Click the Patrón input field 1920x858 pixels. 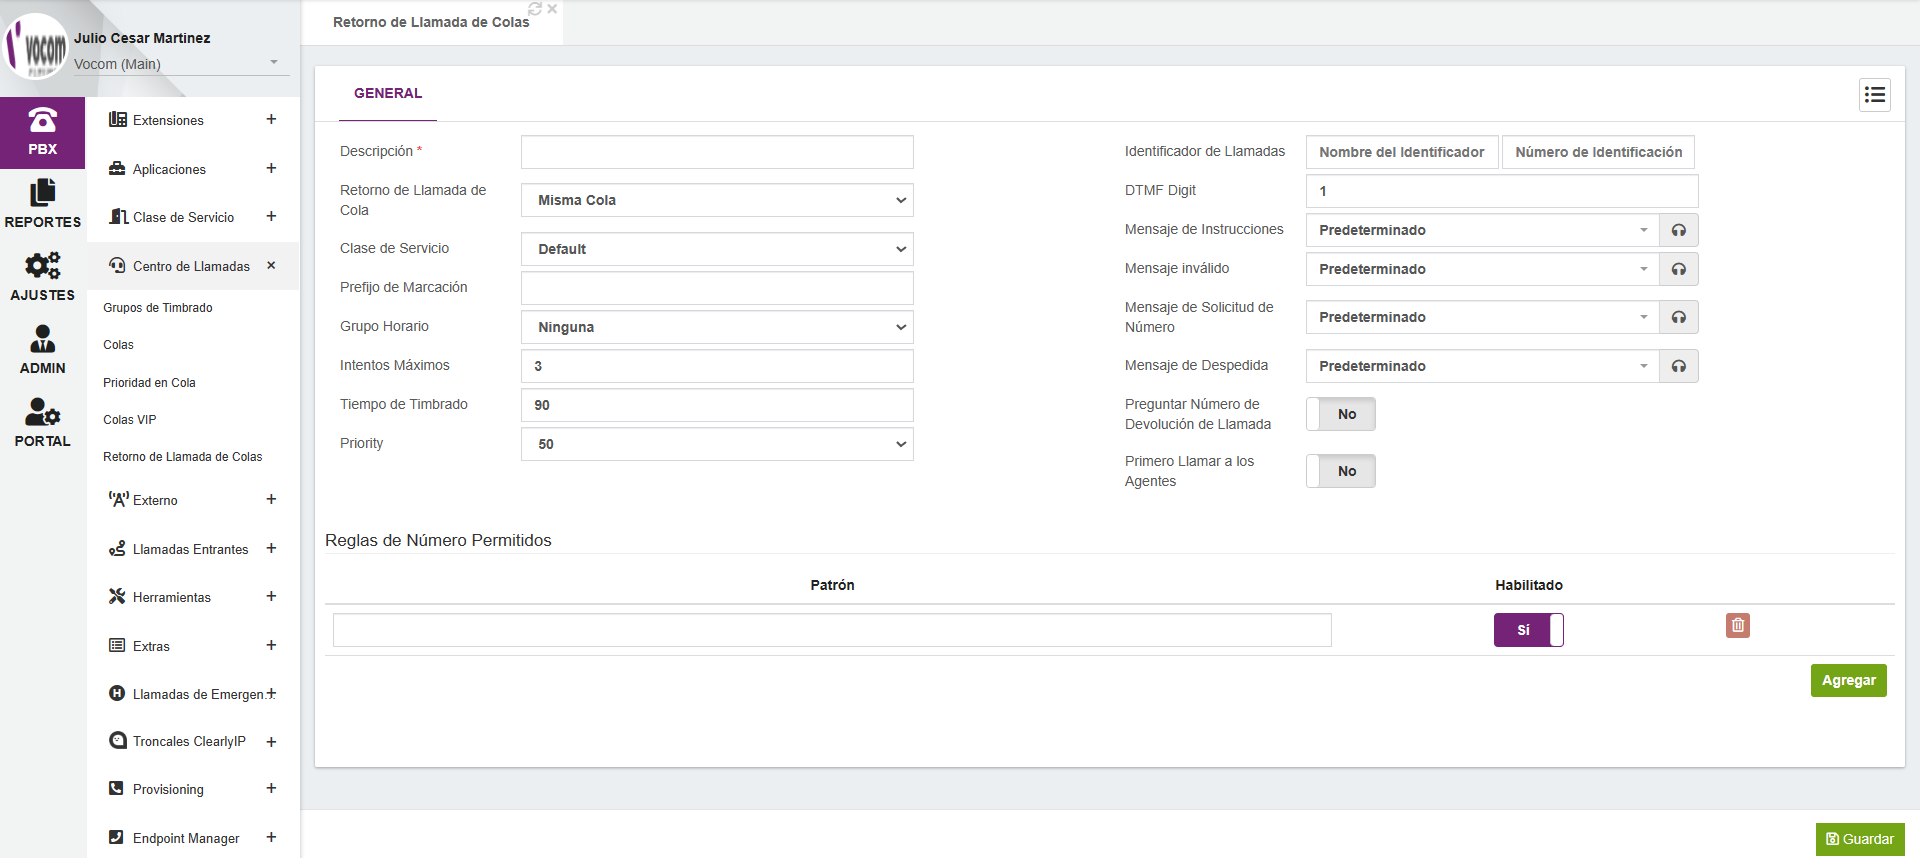pyautogui.click(x=832, y=630)
